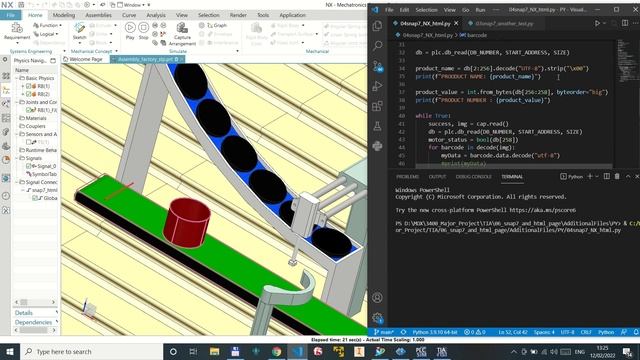Click the Windows taskbar search box
This screenshot has width=640, height=360.
tap(92, 351)
